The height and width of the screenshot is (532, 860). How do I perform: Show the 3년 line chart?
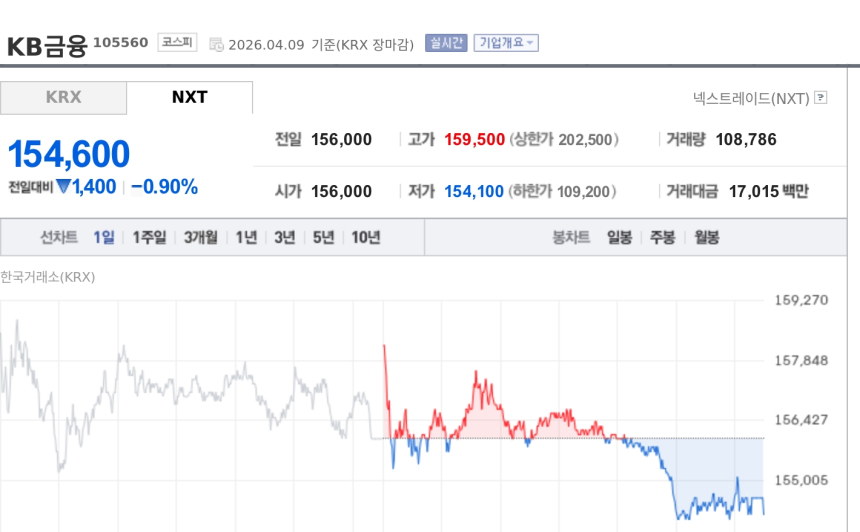pyautogui.click(x=284, y=237)
